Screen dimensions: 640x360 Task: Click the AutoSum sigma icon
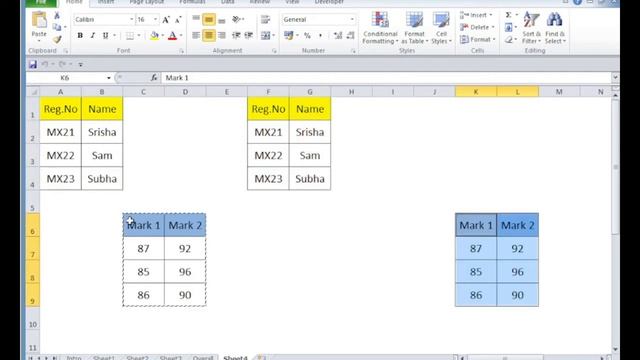[x=509, y=15]
